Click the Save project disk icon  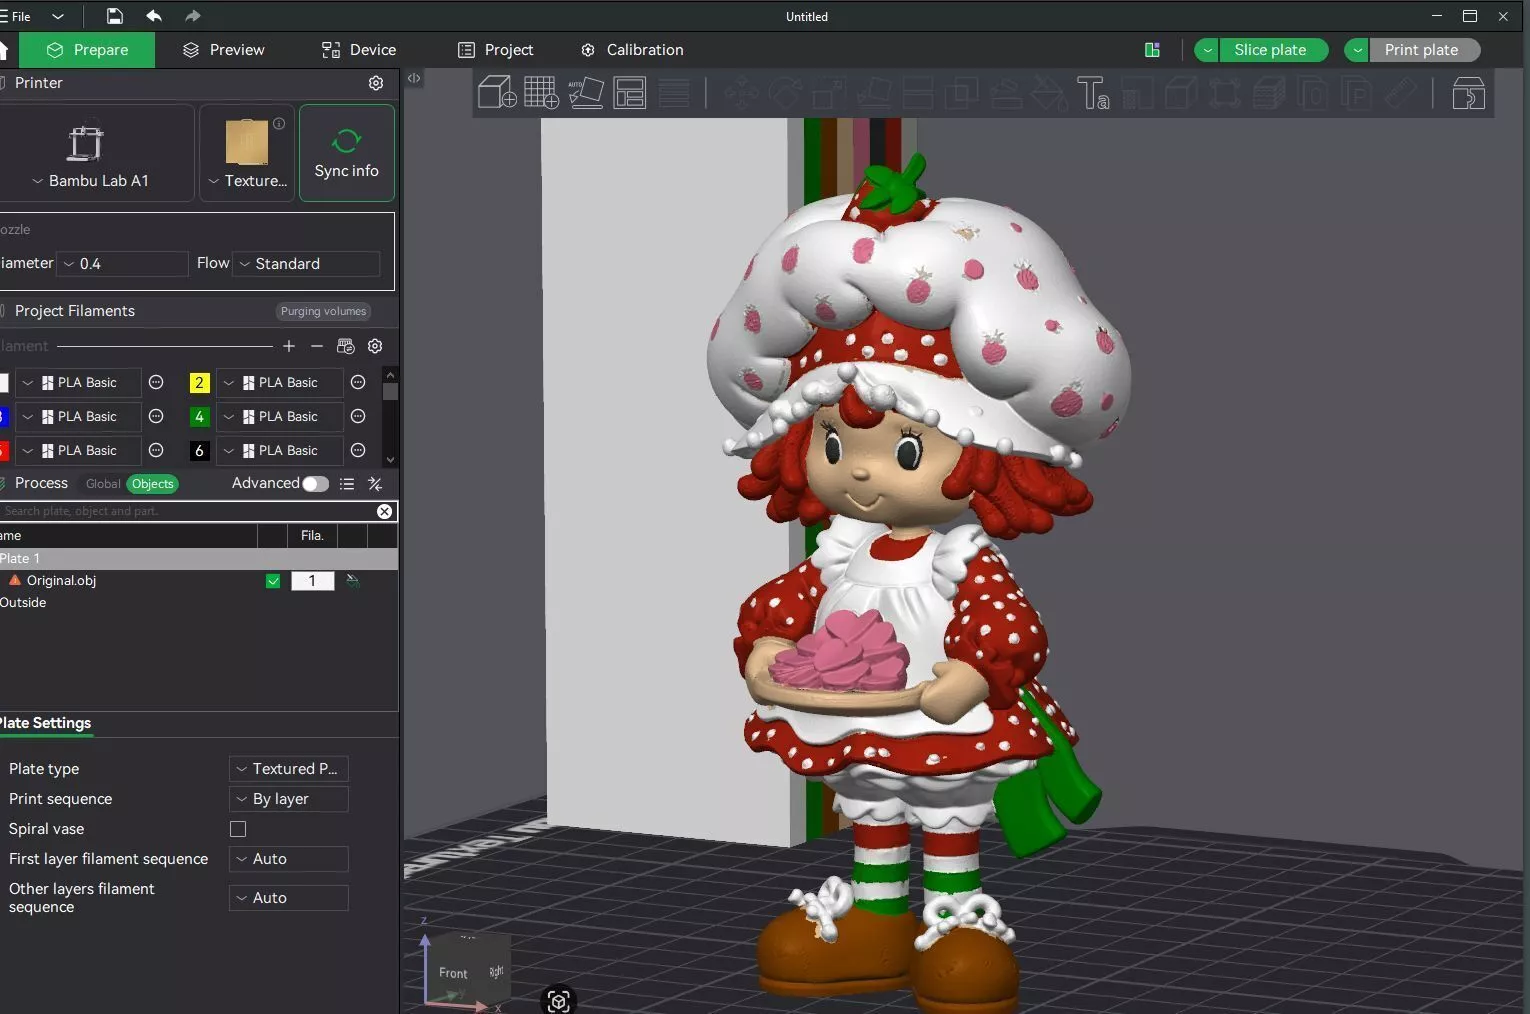point(115,16)
